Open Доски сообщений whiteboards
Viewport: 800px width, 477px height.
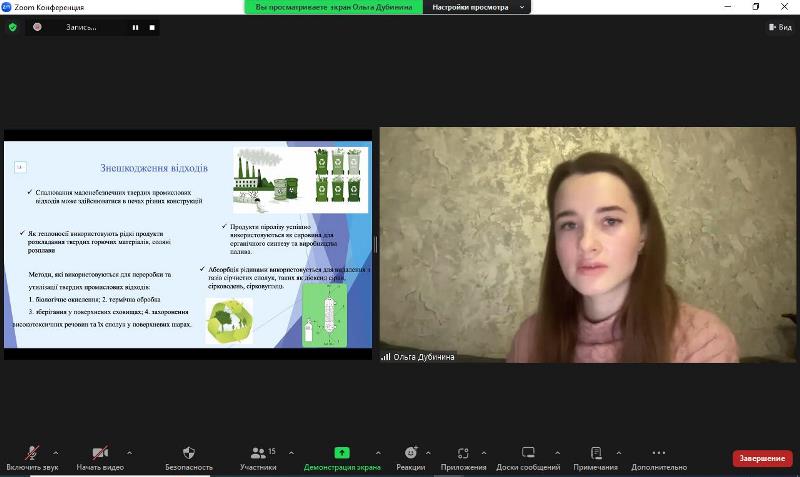pos(528,458)
